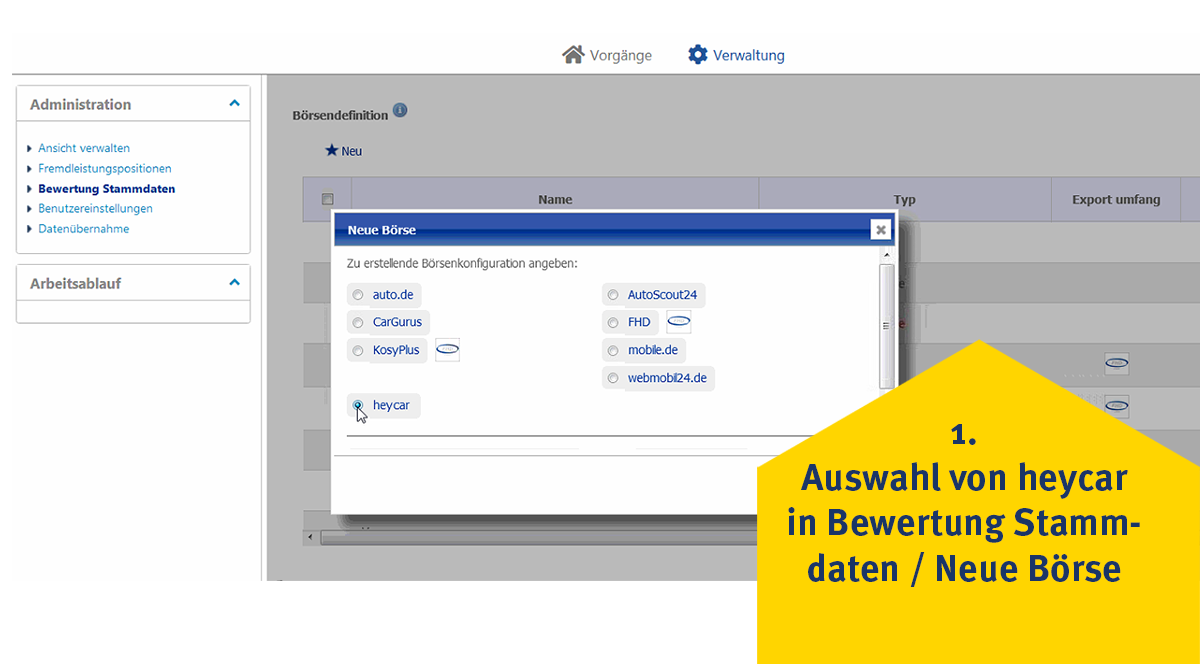Select the mobile.de radio button
Screen dimensions: 1200x664
(613, 351)
